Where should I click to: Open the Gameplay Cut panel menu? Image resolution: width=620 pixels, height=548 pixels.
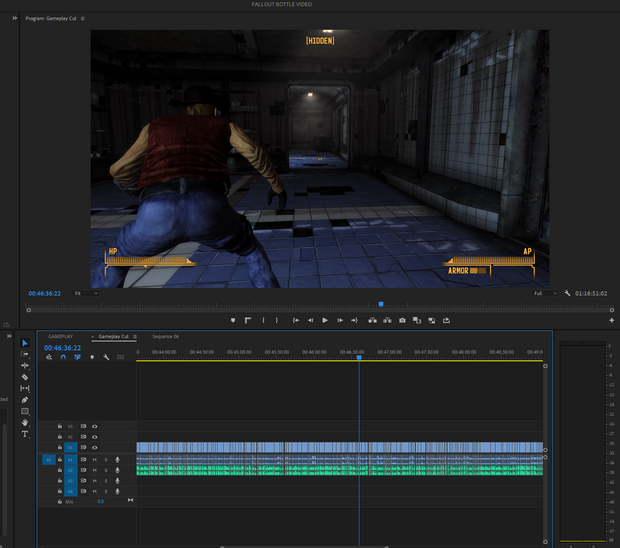[135, 337]
